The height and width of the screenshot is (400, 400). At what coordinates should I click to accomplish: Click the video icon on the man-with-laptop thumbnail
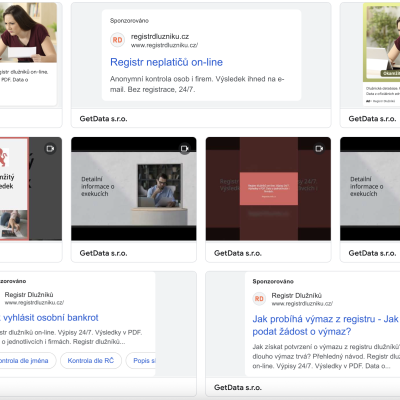(185, 148)
